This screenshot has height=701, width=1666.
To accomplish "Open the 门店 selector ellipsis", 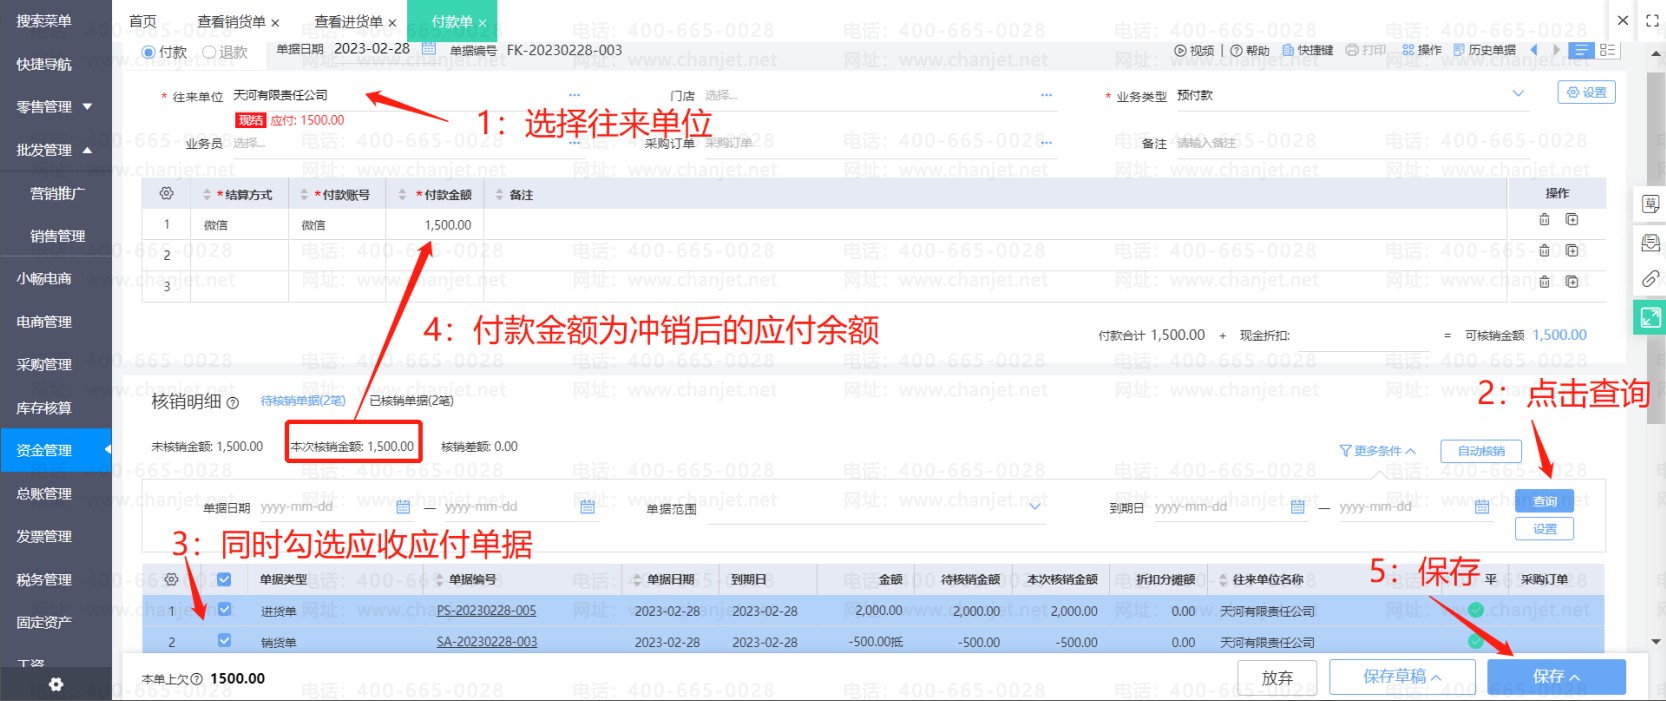I will coord(1046,95).
